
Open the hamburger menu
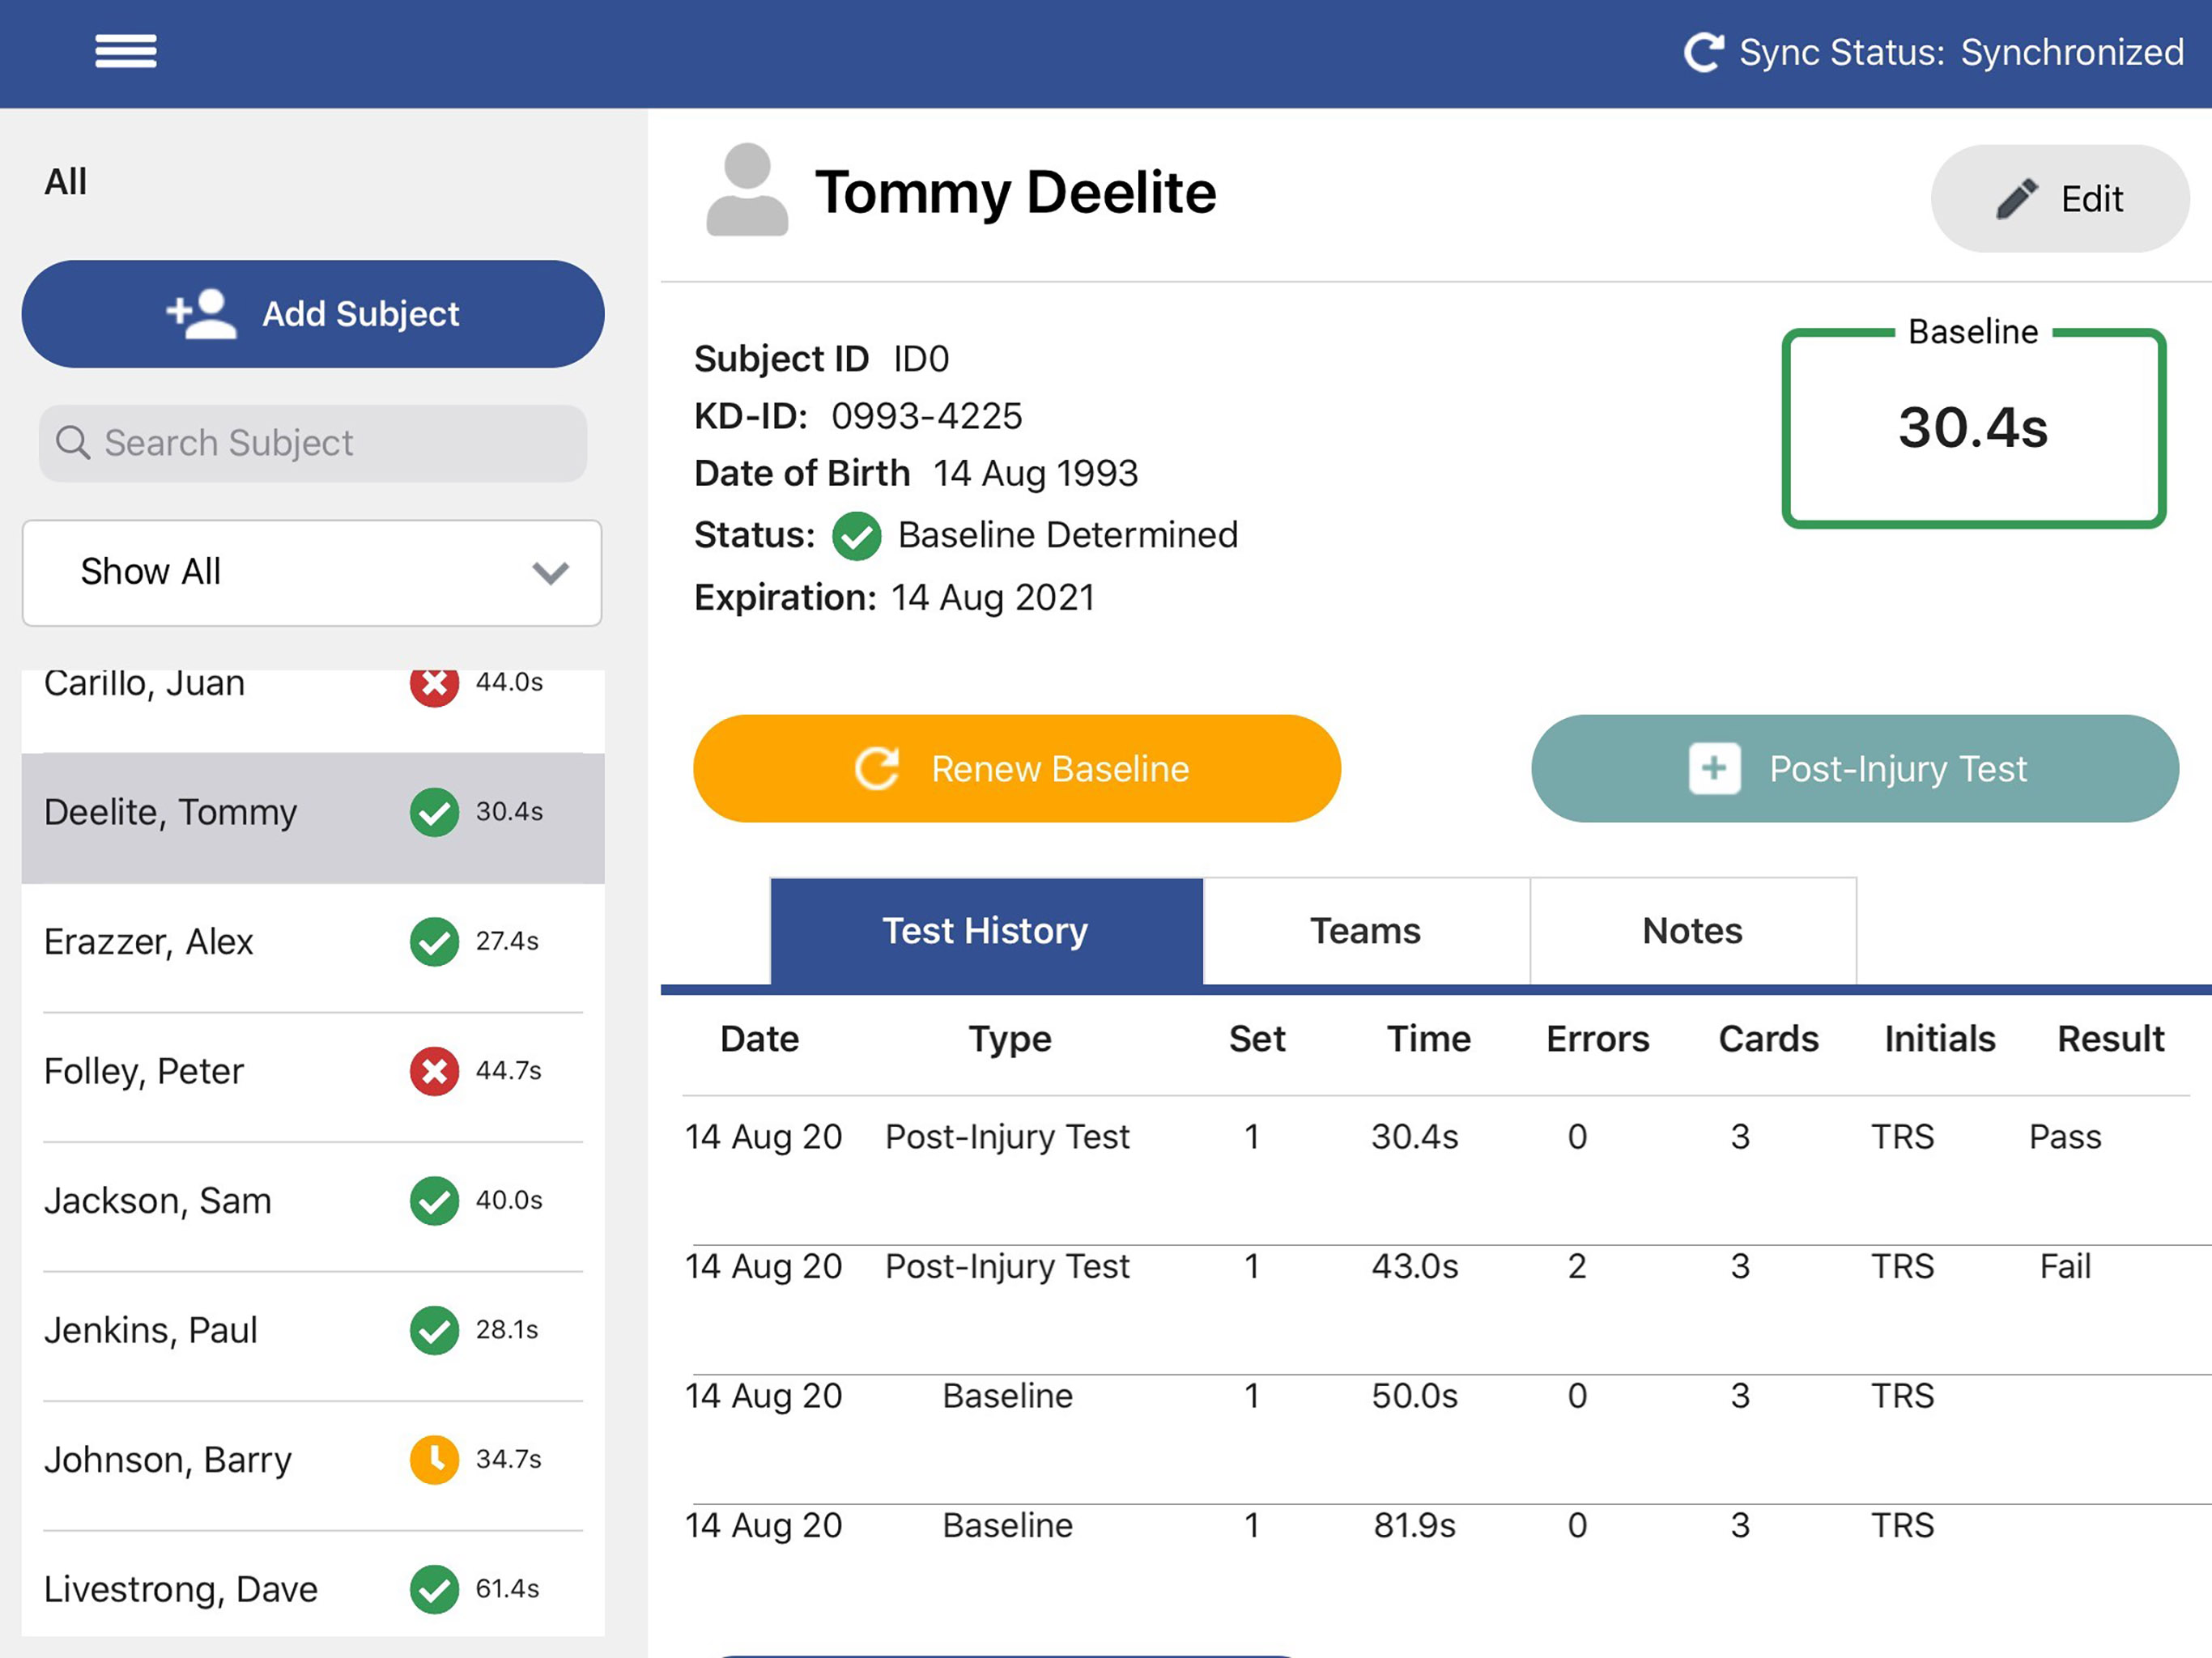[125, 51]
